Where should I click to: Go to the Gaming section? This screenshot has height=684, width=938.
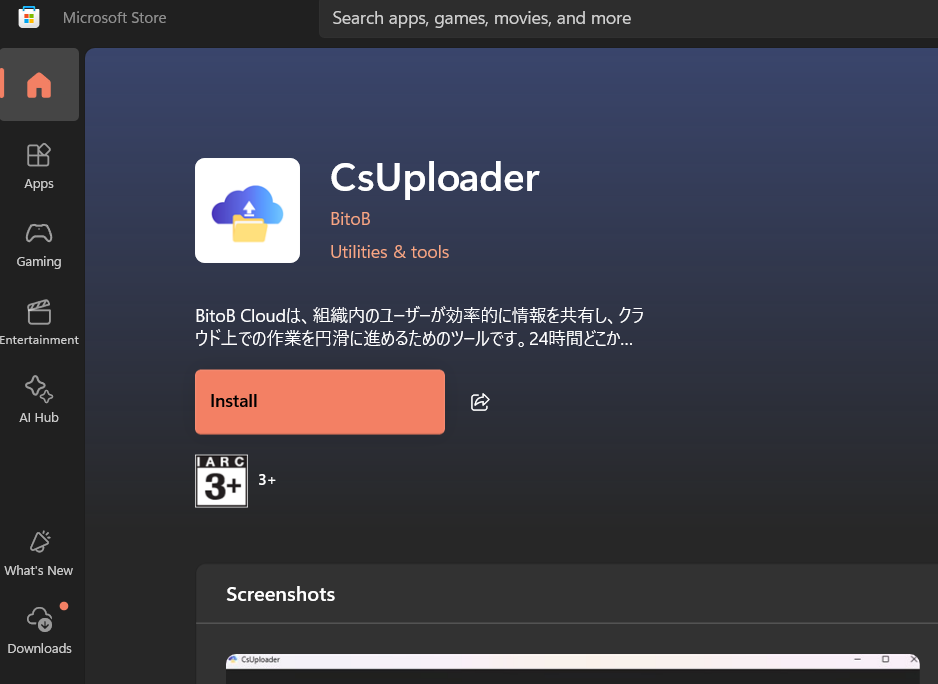(39, 245)
